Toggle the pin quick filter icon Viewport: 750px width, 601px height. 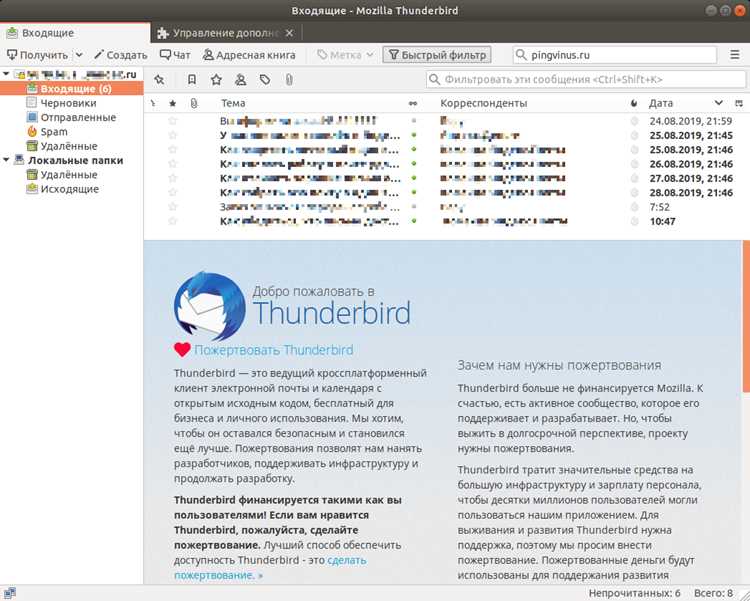pyautogui.click(x=159, y=79)
